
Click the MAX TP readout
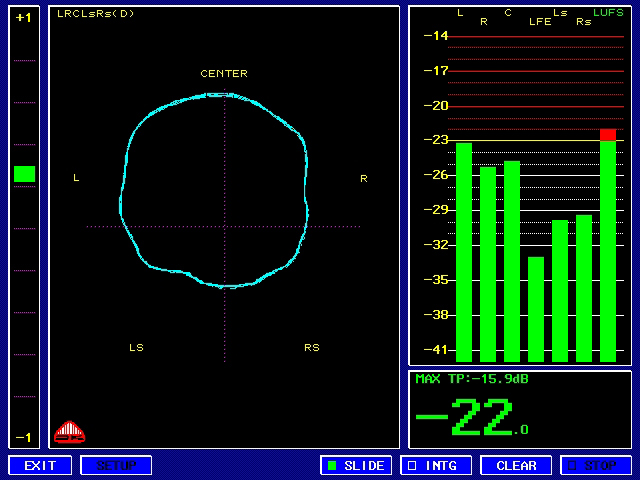click(471, 379)
